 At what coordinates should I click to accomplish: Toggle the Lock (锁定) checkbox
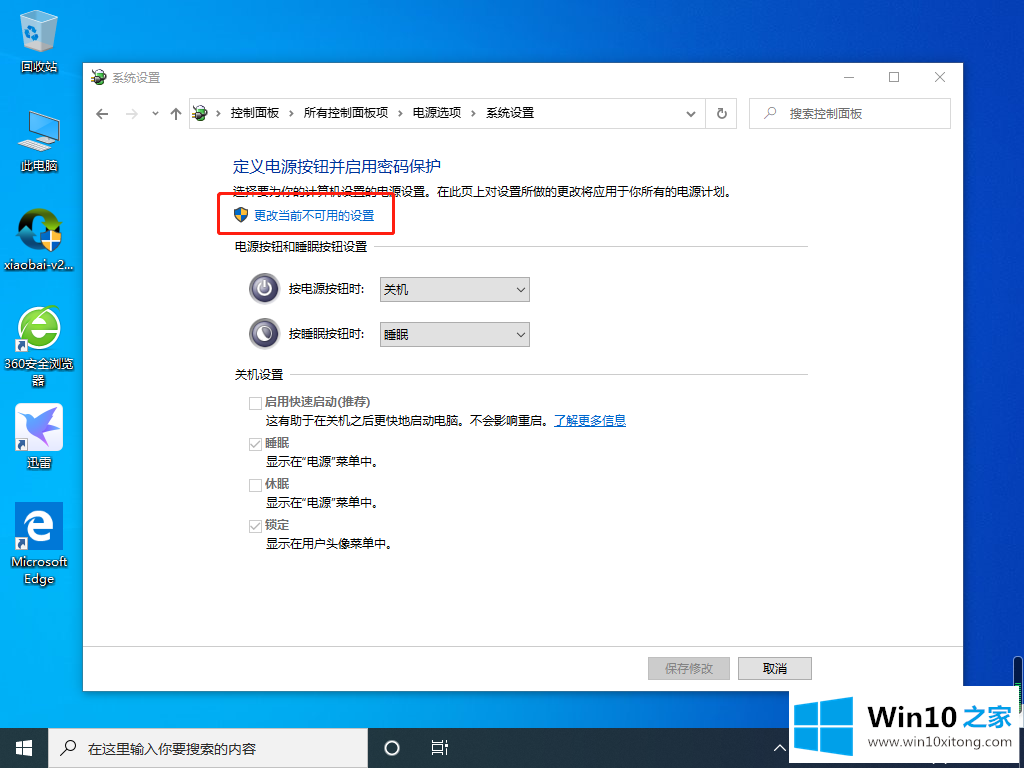(x=255, y=525)
